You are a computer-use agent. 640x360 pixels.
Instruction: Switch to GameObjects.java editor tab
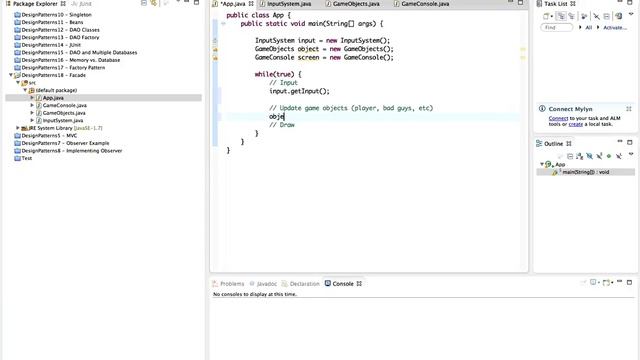point(356,4)
